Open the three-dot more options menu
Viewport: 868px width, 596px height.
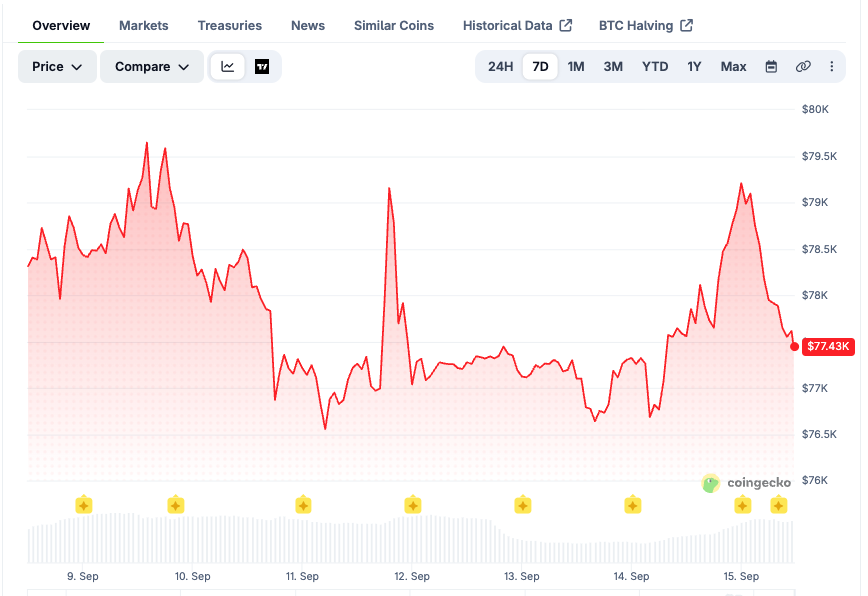[x=831, y=66]
